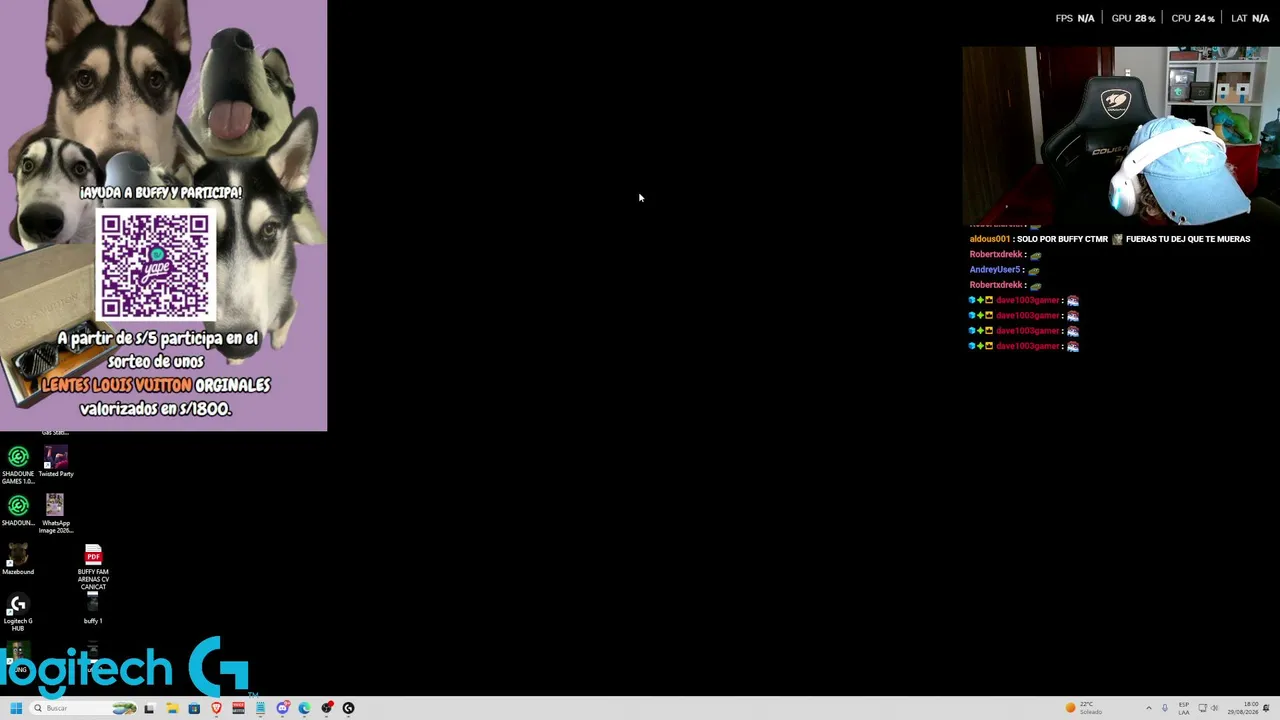Select the Logitech G HUB desktop shortcut
1280x720 pixels.
[18, 613]
